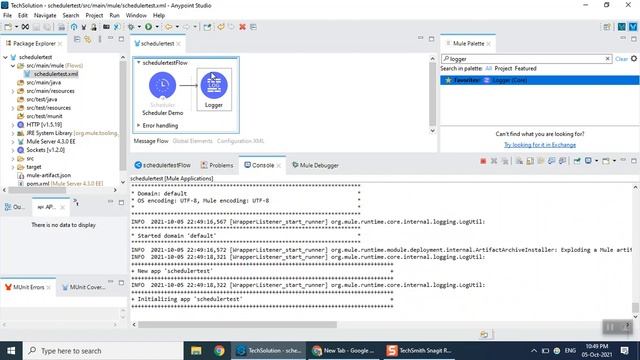Switch to the Problems tab
Image resolution: width=640 pixels, height=360 pixels.
point(217,165)
